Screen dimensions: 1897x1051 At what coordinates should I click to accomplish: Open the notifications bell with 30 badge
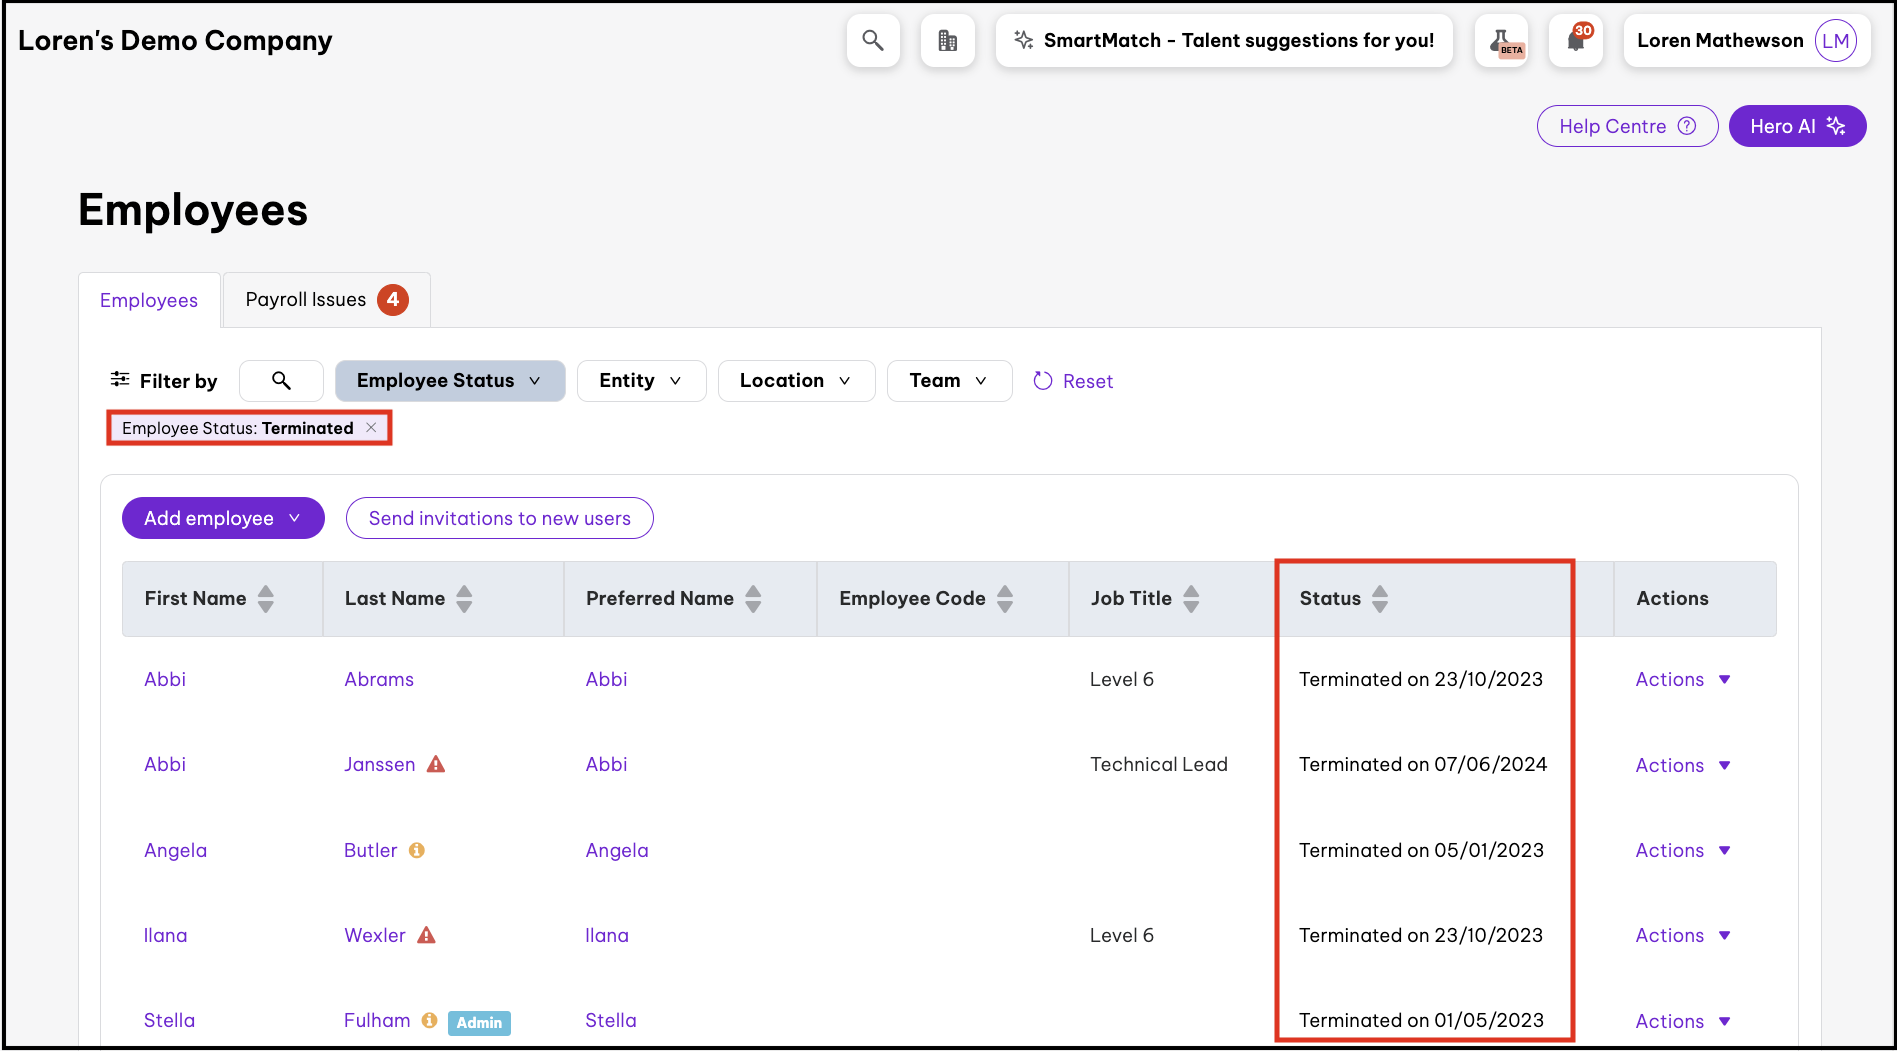pos(1576,41)
